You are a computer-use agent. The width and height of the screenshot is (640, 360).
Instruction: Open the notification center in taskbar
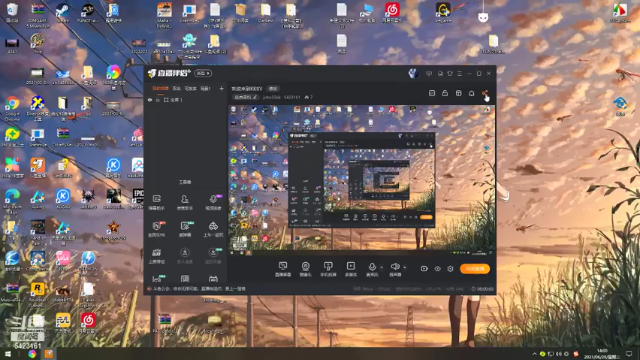629,354
